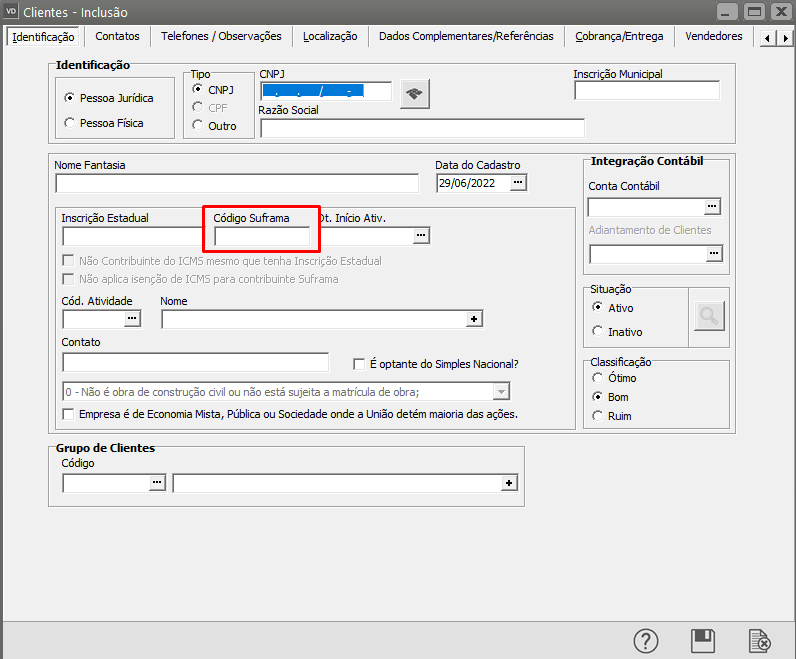796x659 pixels.
Task: Click the cancel document icon
Action: tap(759, 641)
